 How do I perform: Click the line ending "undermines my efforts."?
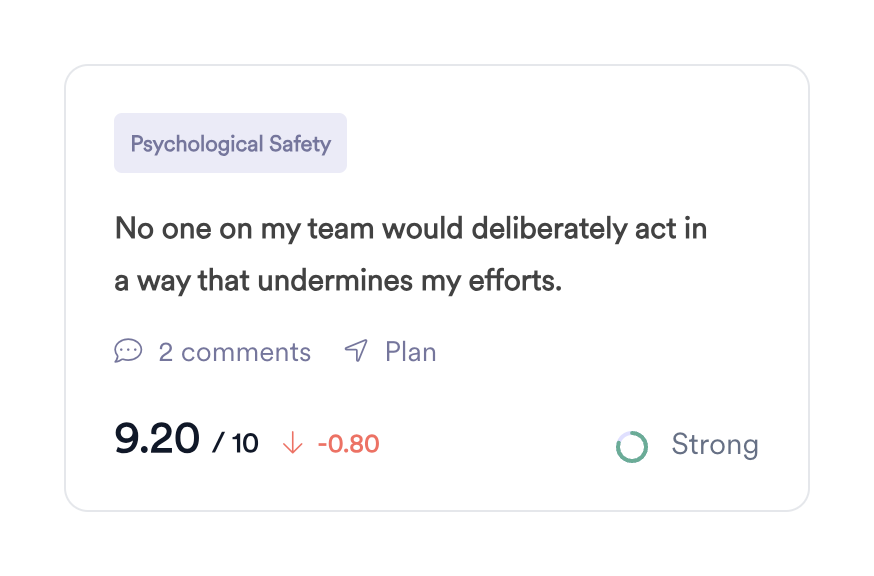[338, 281]
